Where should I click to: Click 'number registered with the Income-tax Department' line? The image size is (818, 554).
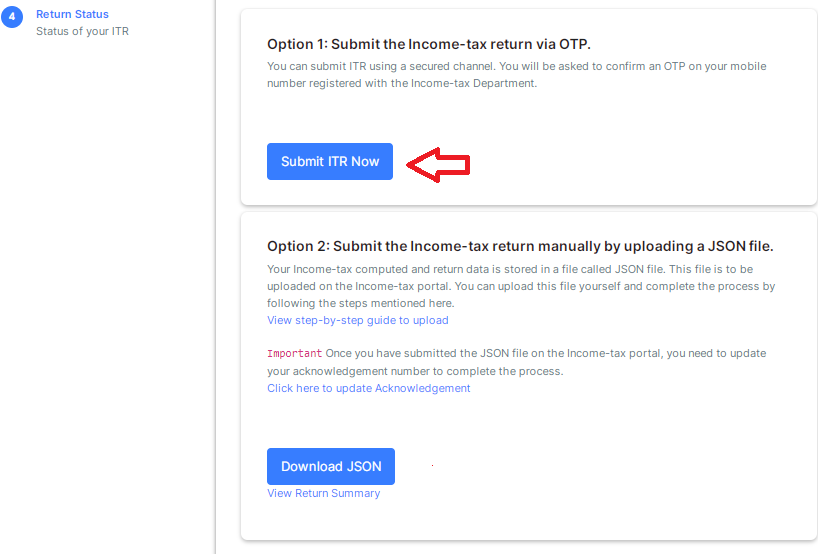coord(402,83)
